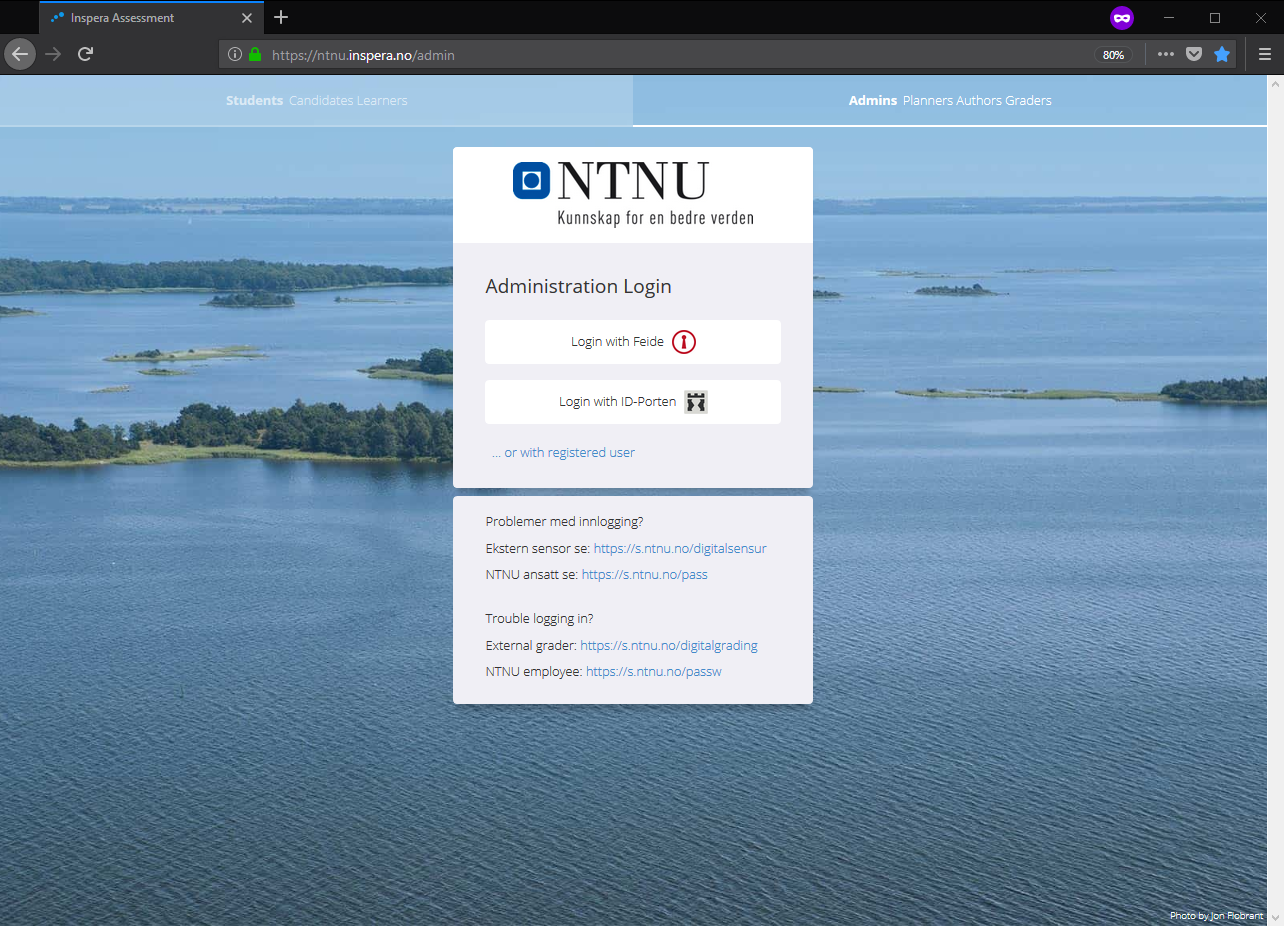Close the Inspera Assessment tab

pos(247,18)
